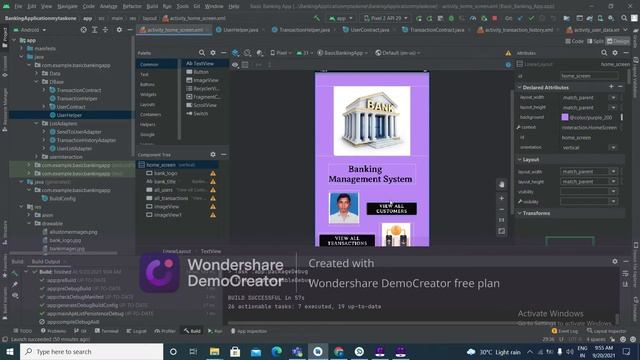The height and width of the screenshot is (360, 640).
Task: Click the purple_200 background color swatch
Action: pyautogui.click(x=565, y=117)
